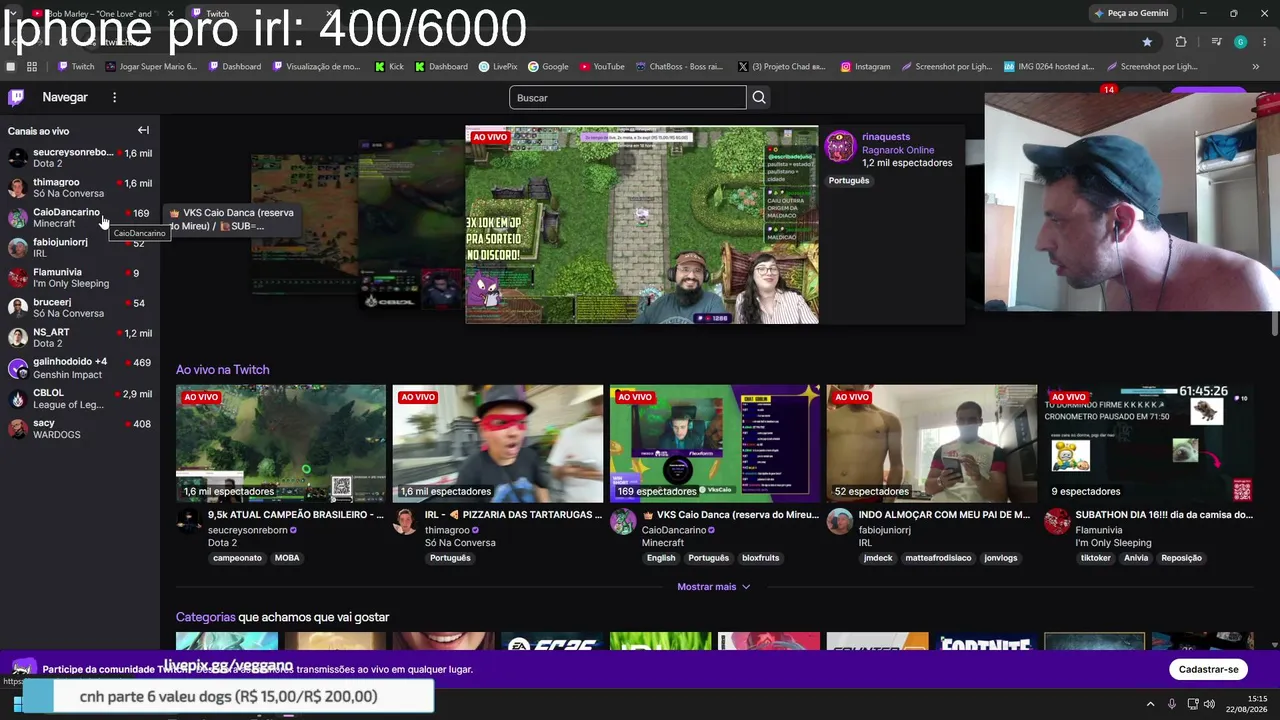This screenshot has width=1280, height=720.
Task: Click the Anivia tag
Action: [1136, 558]
